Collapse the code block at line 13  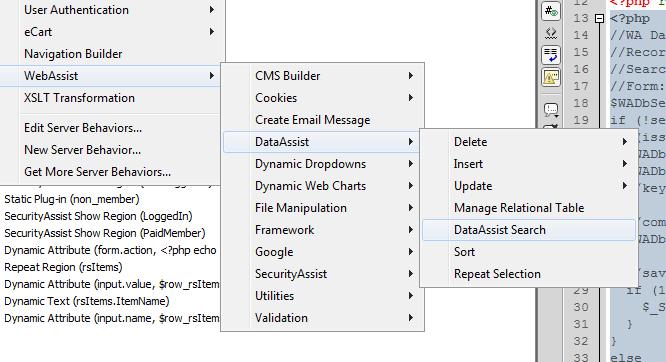click(x=599, y=19)
